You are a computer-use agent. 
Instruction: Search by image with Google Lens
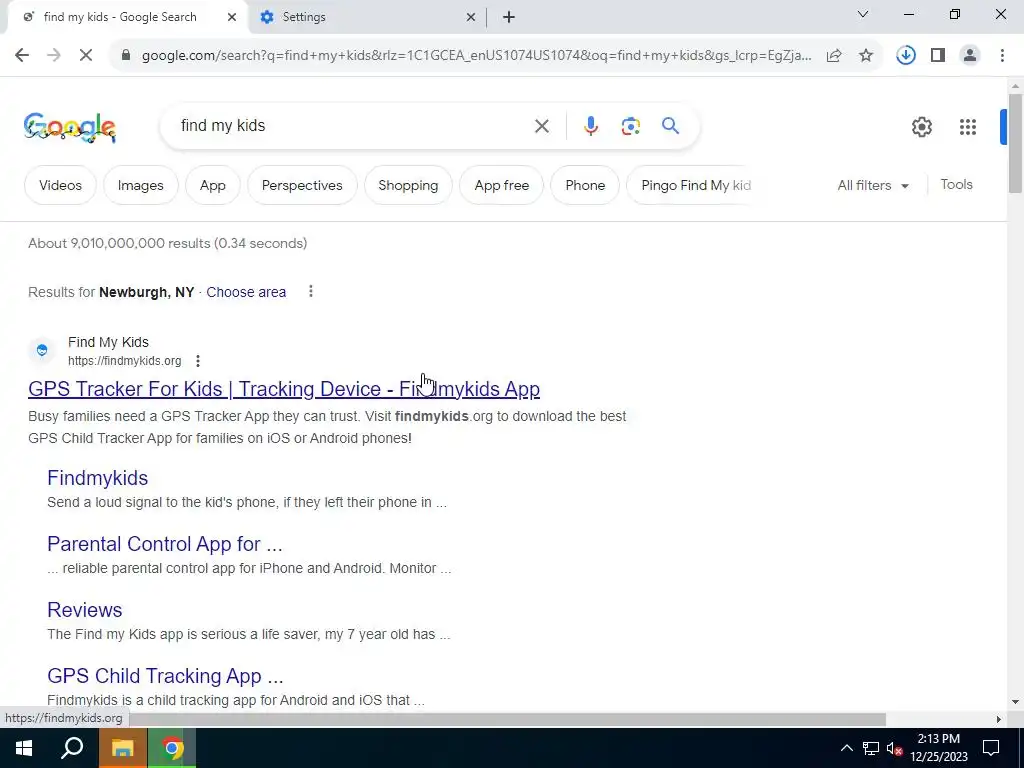pos(631,126)
